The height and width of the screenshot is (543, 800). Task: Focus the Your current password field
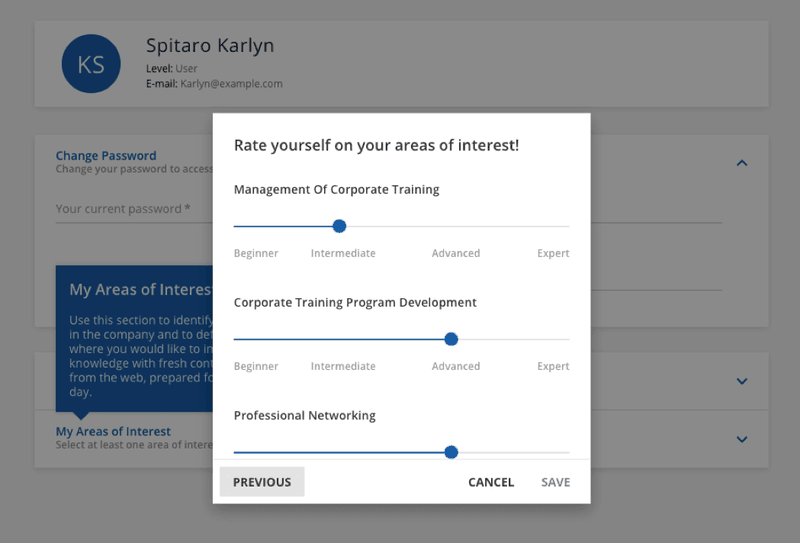[134, 209]
